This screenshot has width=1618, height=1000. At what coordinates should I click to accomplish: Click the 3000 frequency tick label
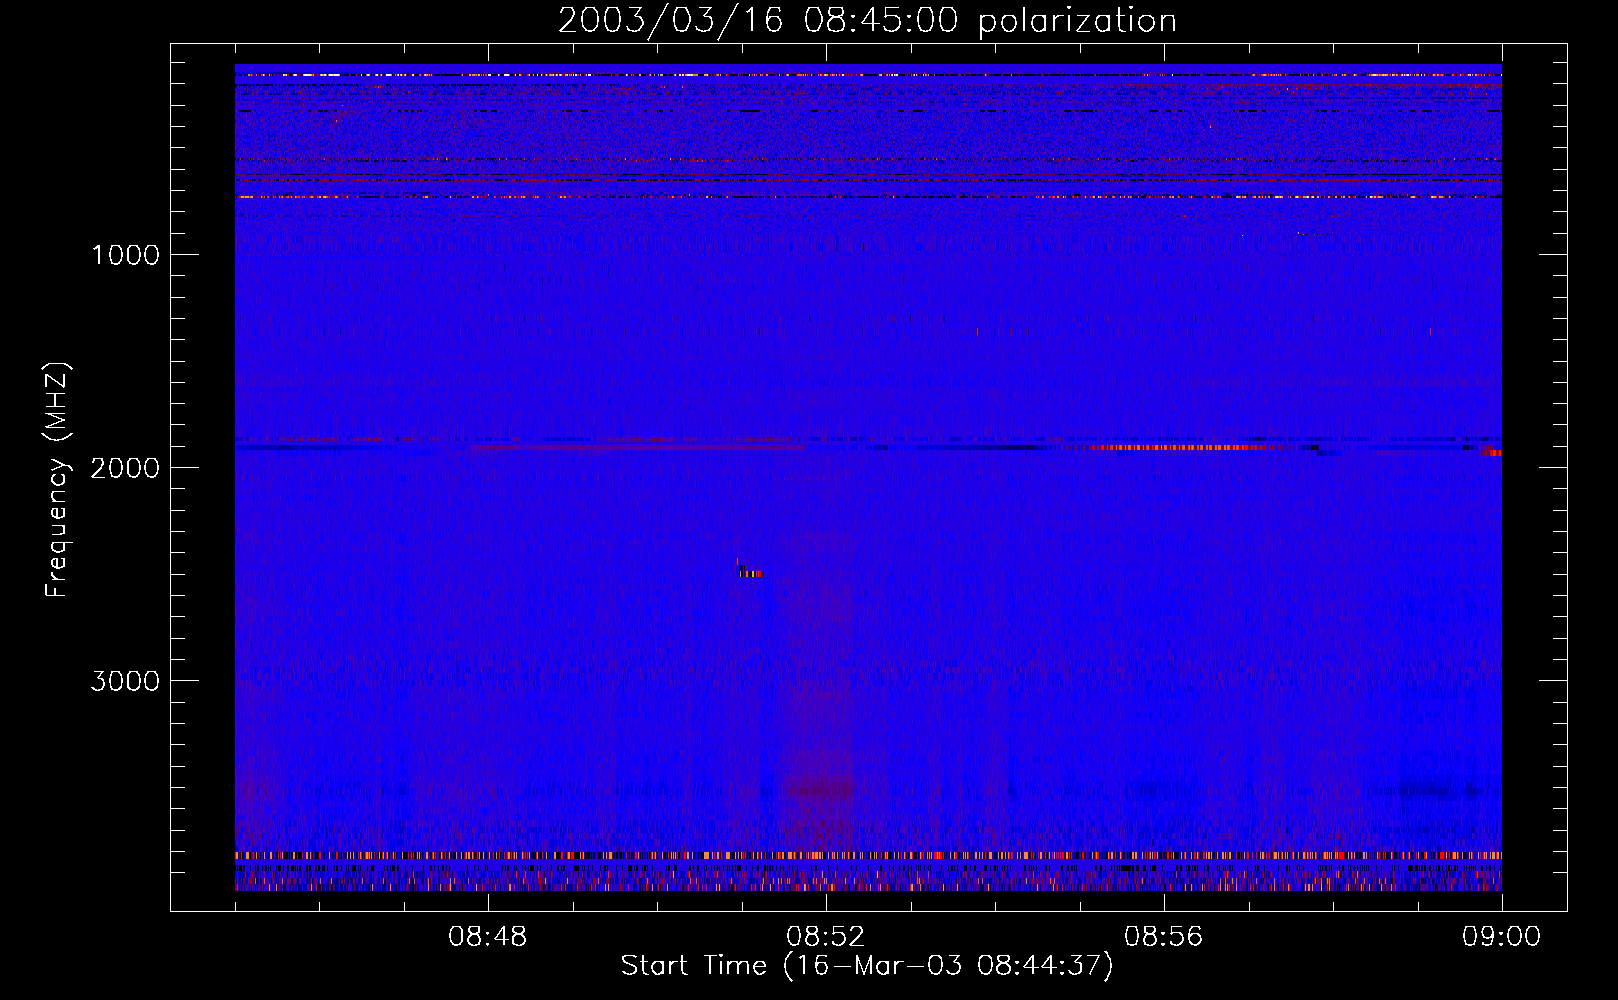[126, 681]
